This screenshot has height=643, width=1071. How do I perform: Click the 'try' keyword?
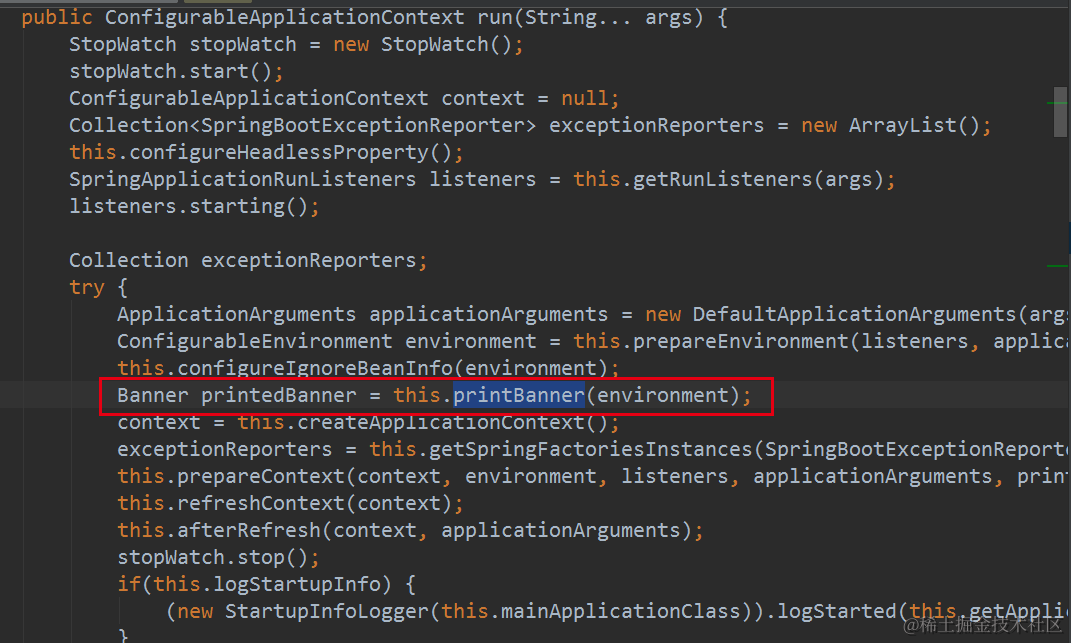87,287
